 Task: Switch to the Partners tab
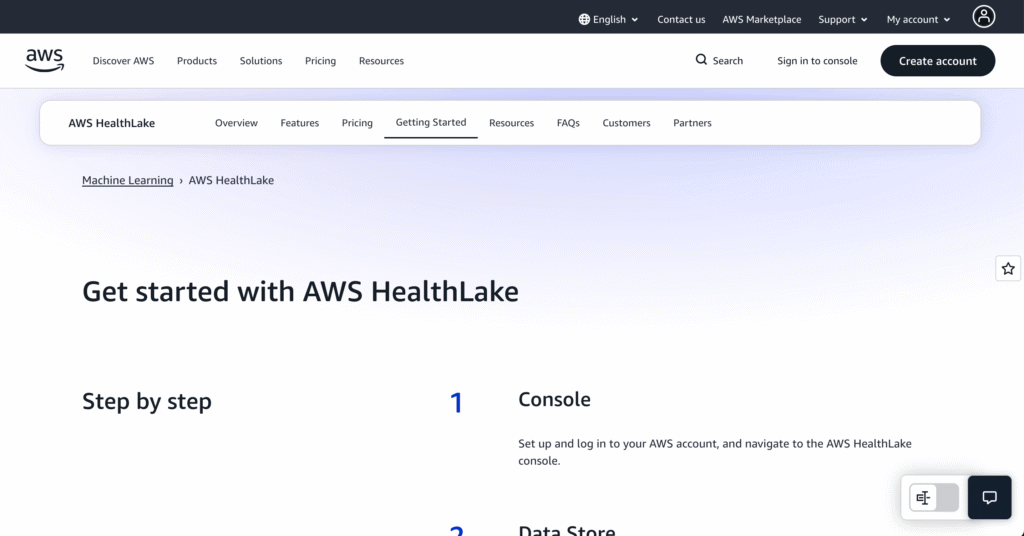tap(692, 123)
